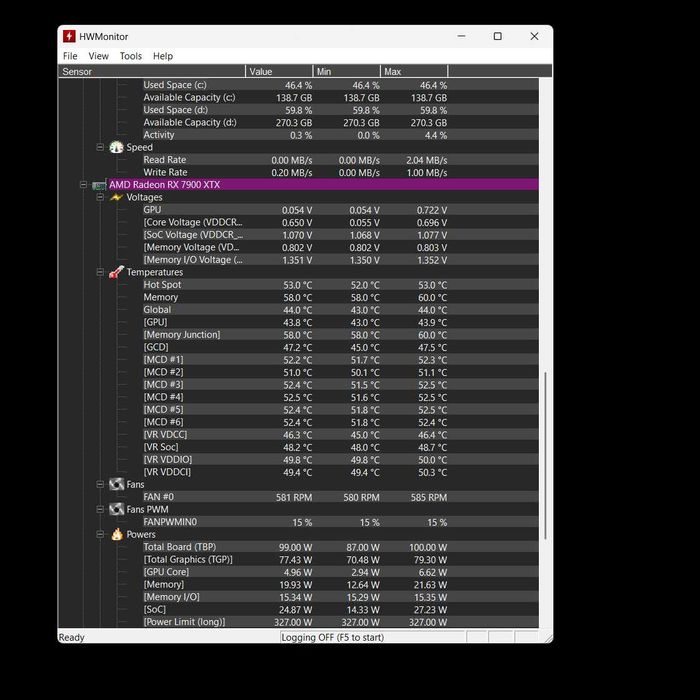Open the Tools menu

(x=130, y=56)
